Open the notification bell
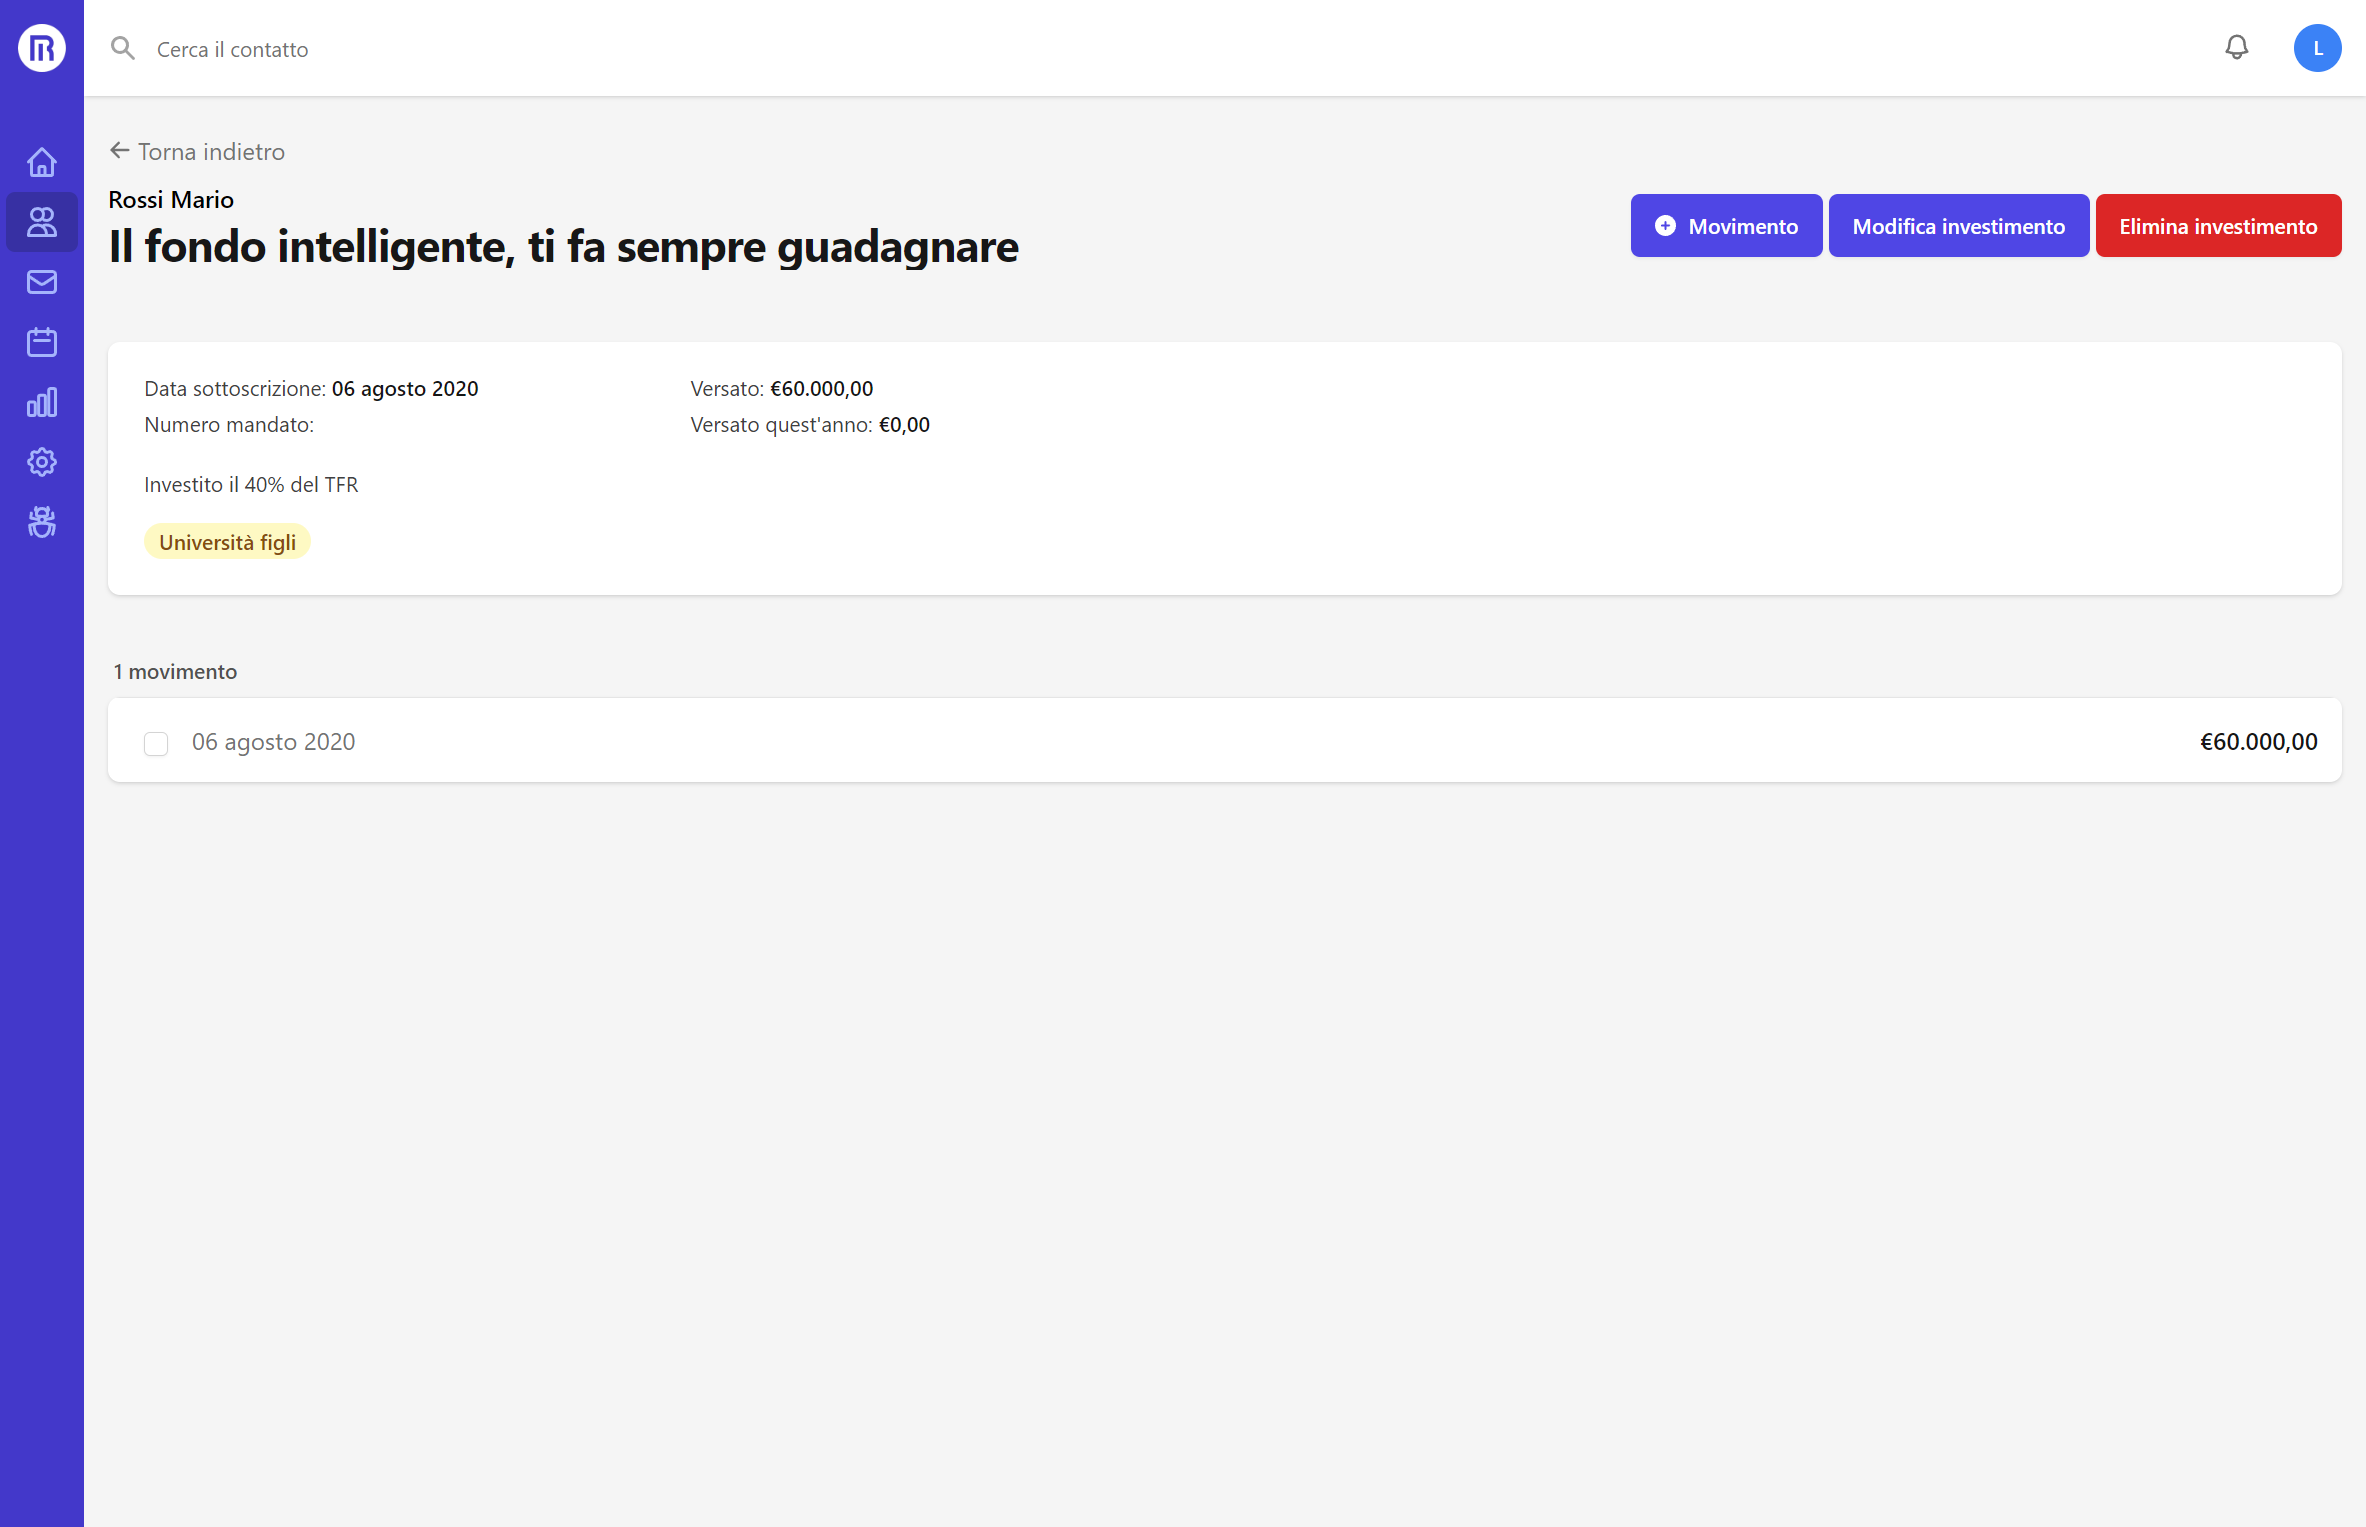Image resolution: width=2366 pixels, height=1527 pixels. coord(2237,47)
